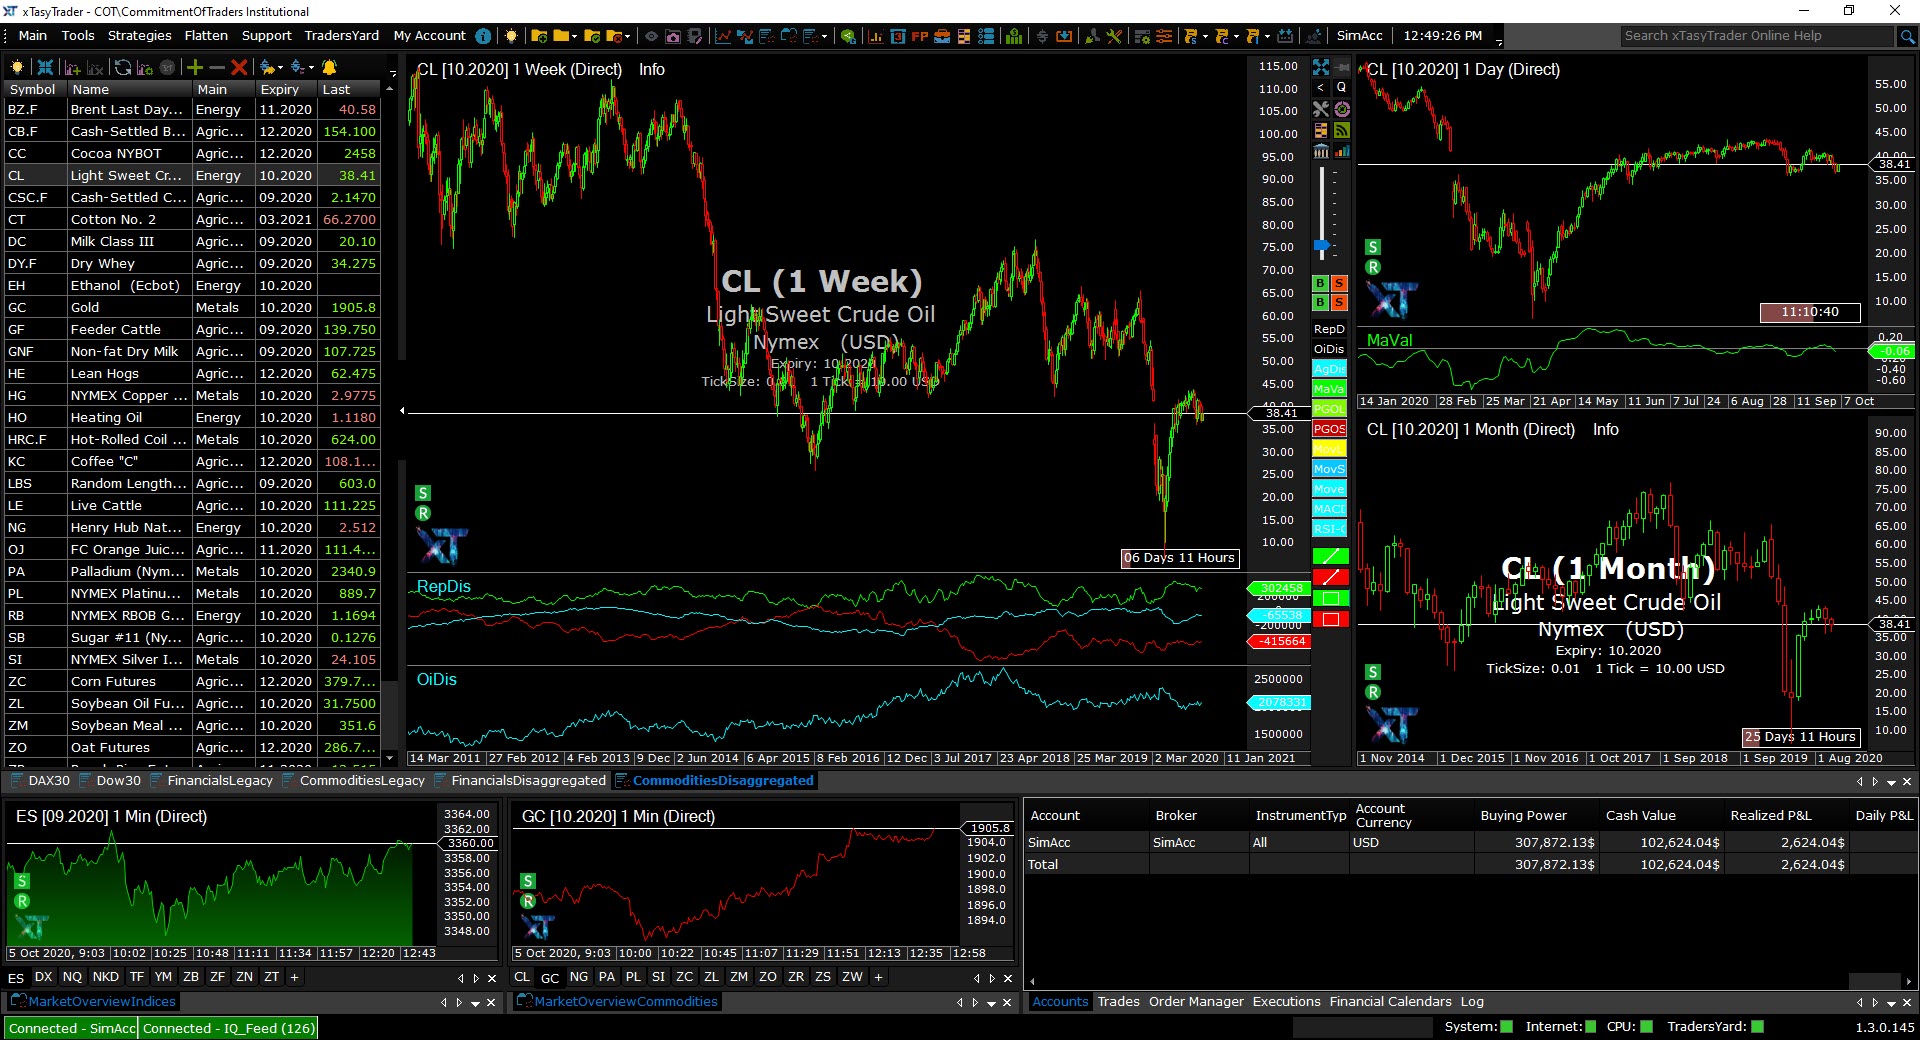This screenshot has width=1920, height=1040.
Task: Click the green plus add-symbol icon
Action: pos(195,67)
